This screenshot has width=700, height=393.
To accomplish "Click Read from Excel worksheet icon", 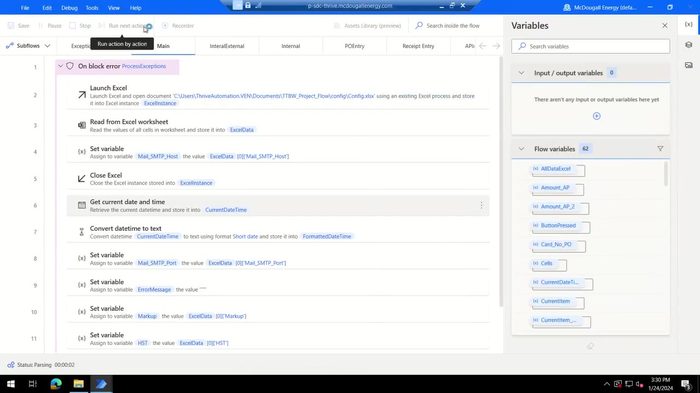I will point(82,125).
